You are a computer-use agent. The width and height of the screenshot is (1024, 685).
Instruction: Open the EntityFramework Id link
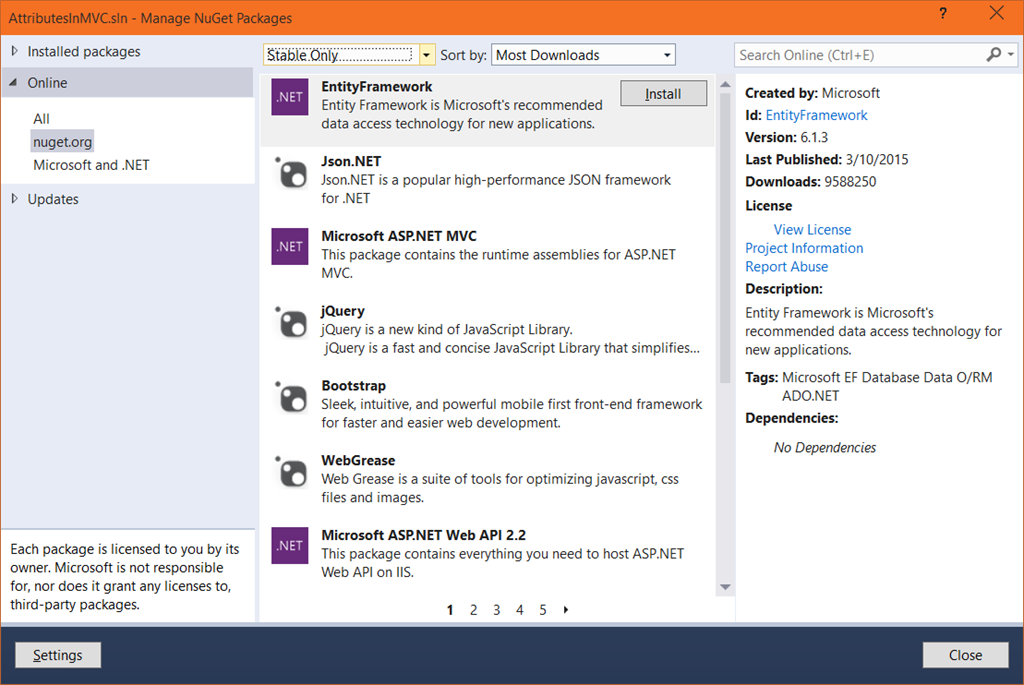[x=816, y=116]
